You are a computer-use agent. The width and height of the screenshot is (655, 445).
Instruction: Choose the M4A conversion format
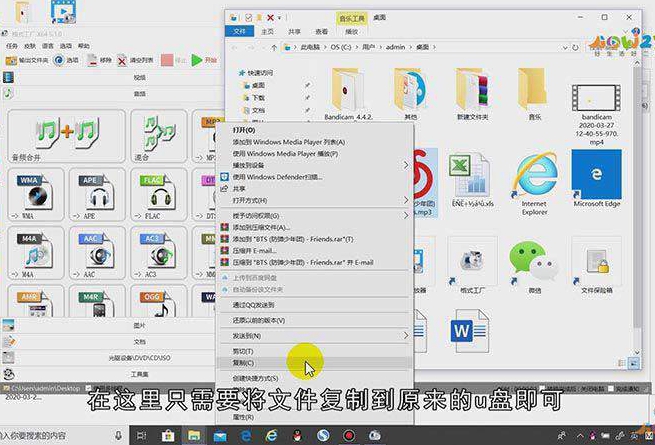[36, 253]
